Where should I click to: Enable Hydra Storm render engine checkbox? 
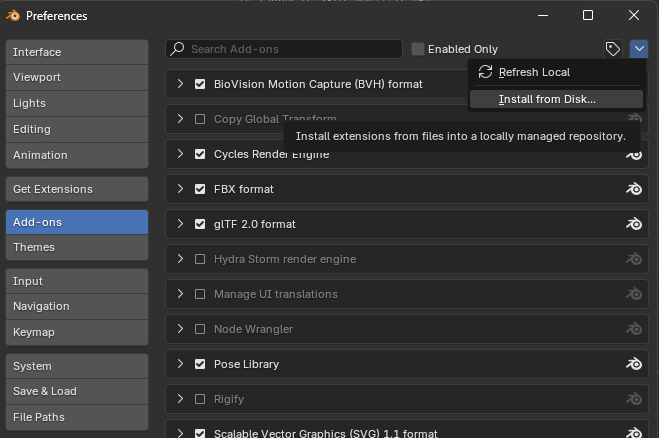click(x=200, y=259)
